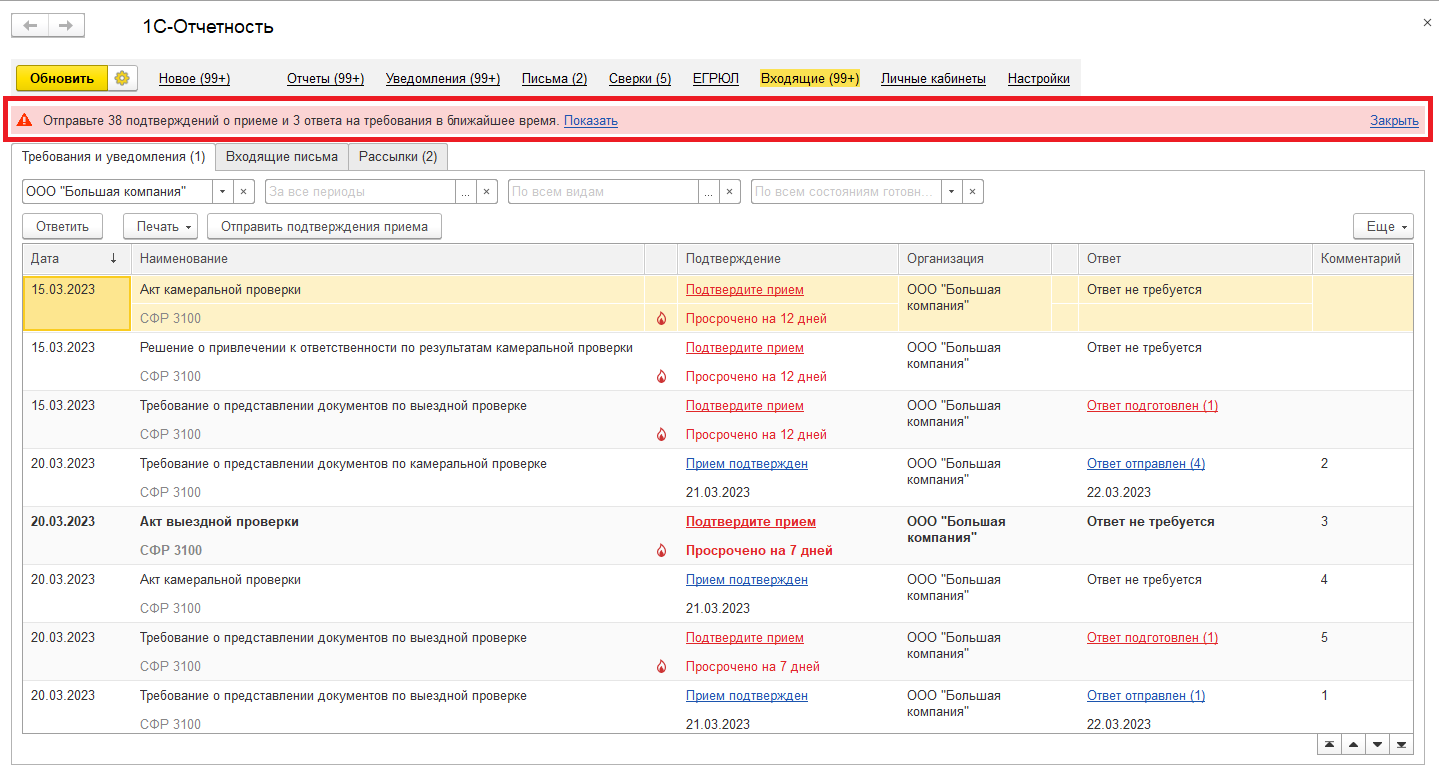Clear the period filter with X
The width and height of the screenshot is (1439, 773).
(x=487, y=191)
